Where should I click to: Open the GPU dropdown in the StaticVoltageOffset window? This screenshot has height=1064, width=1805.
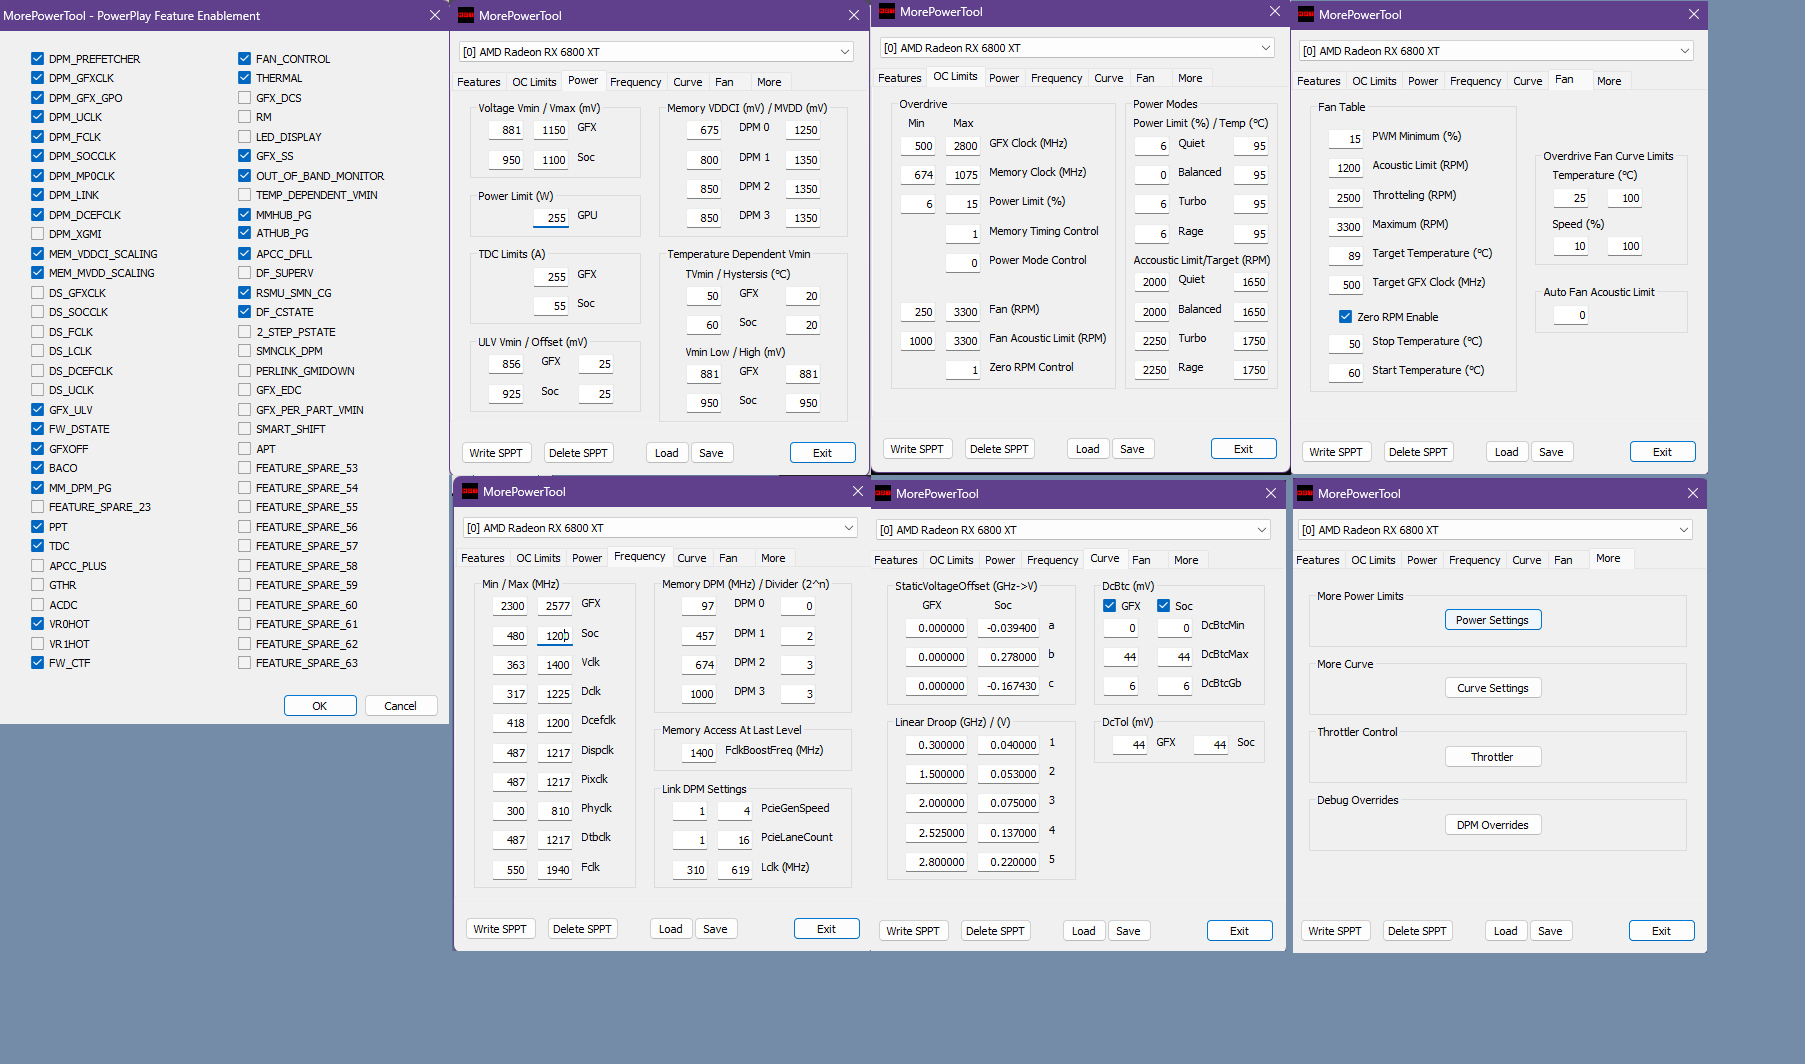1074,530
